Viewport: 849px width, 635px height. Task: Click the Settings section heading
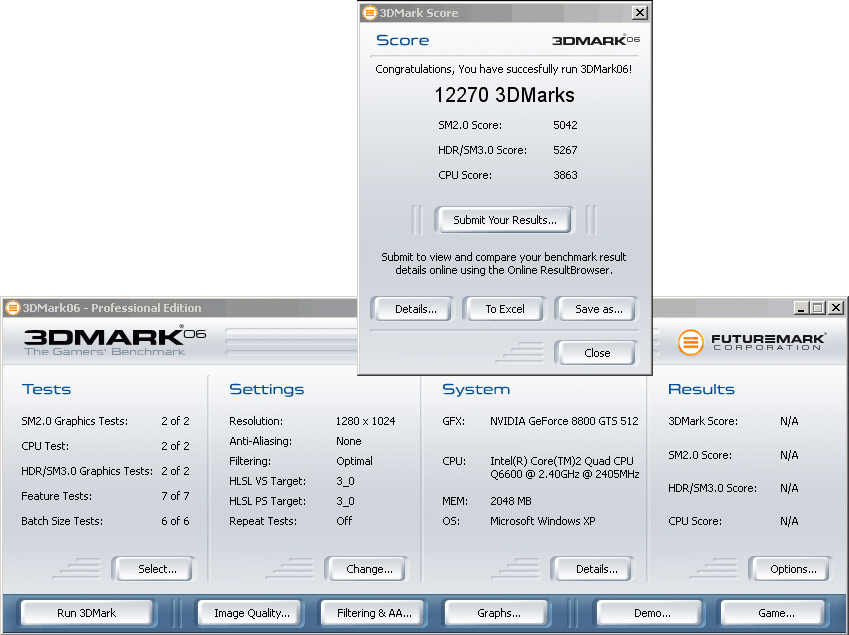[266, 389]
